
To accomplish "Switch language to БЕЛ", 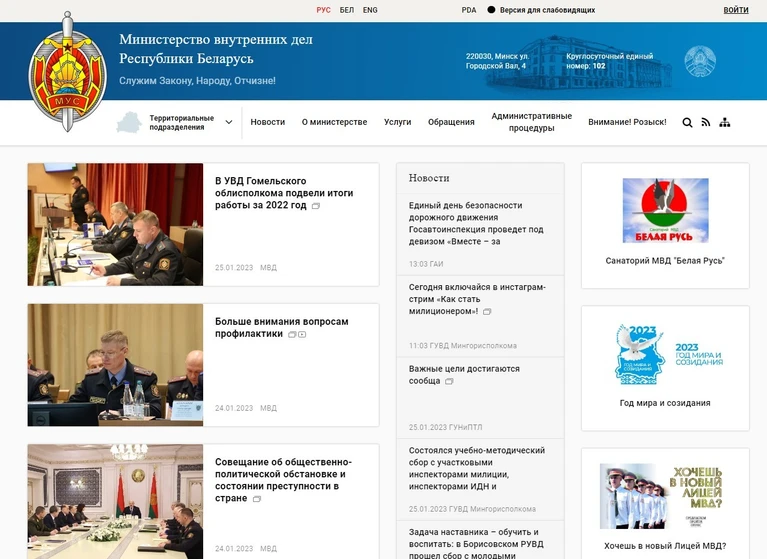I will click(346, 10).
